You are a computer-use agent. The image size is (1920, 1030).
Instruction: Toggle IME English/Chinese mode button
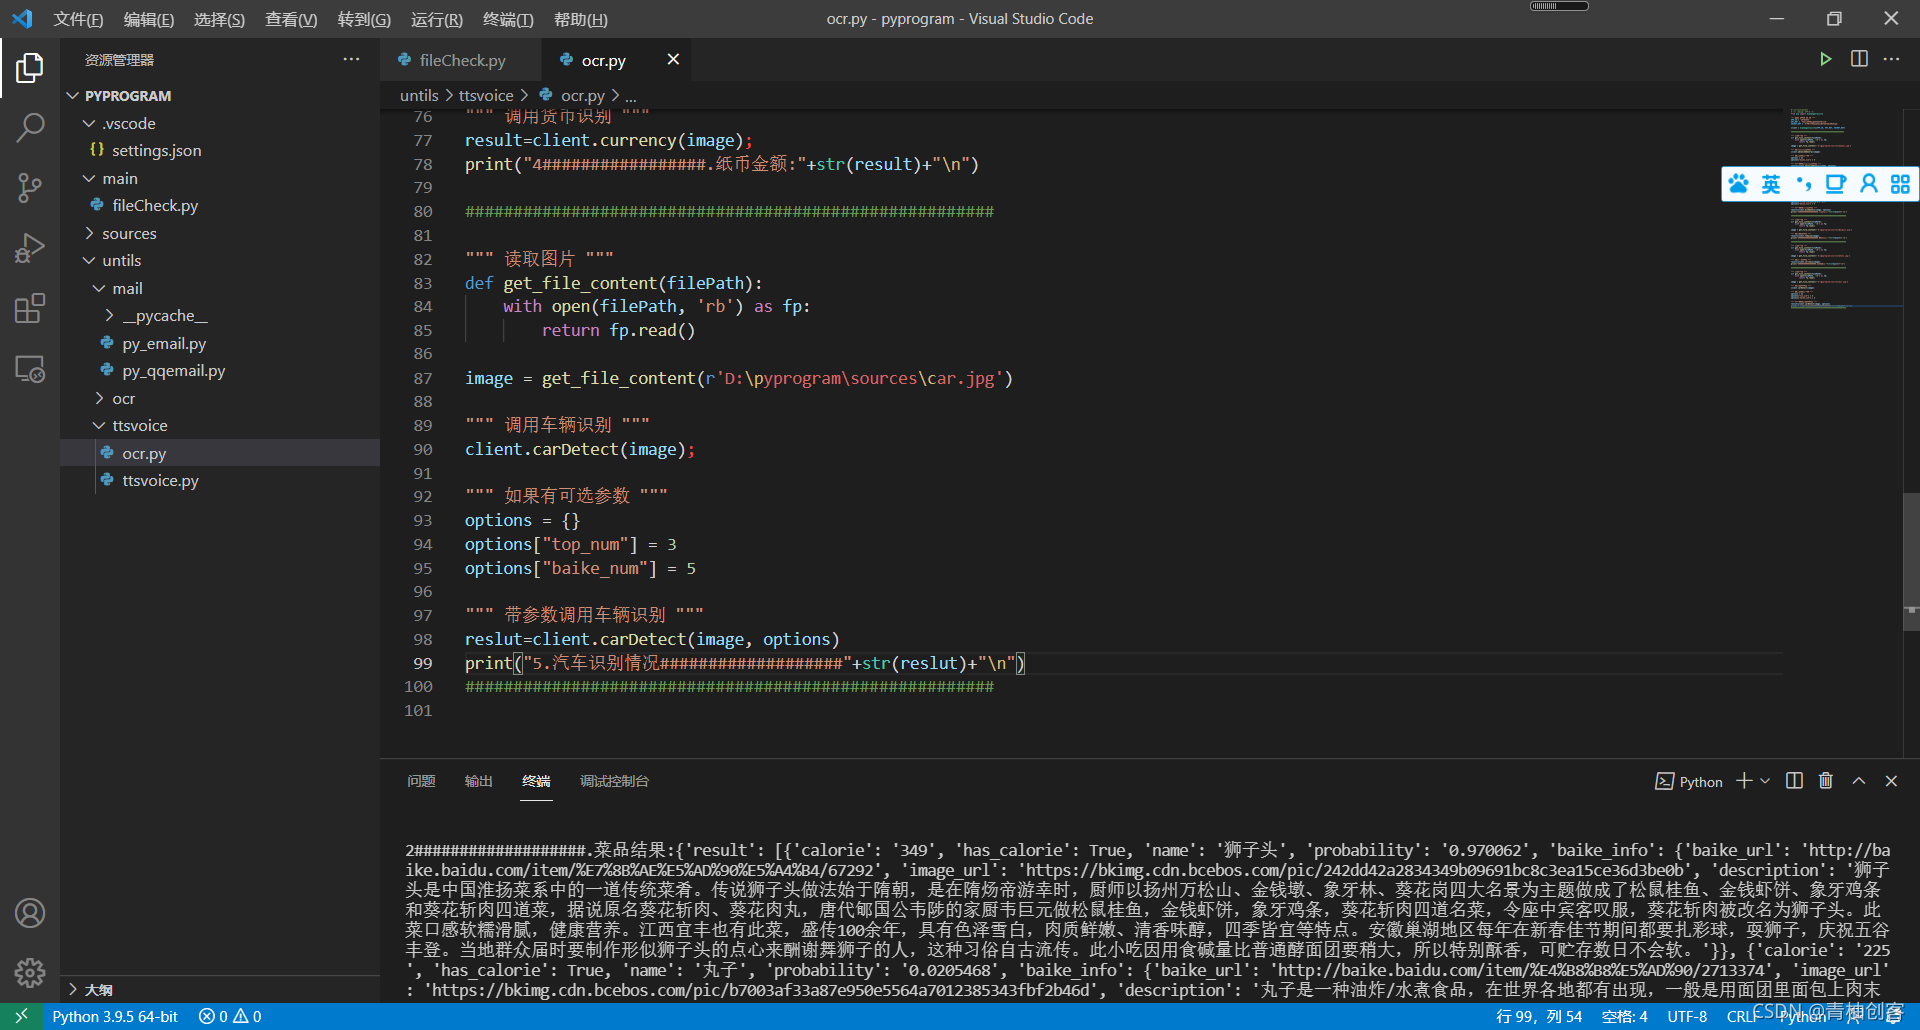tap(1771, 184)
